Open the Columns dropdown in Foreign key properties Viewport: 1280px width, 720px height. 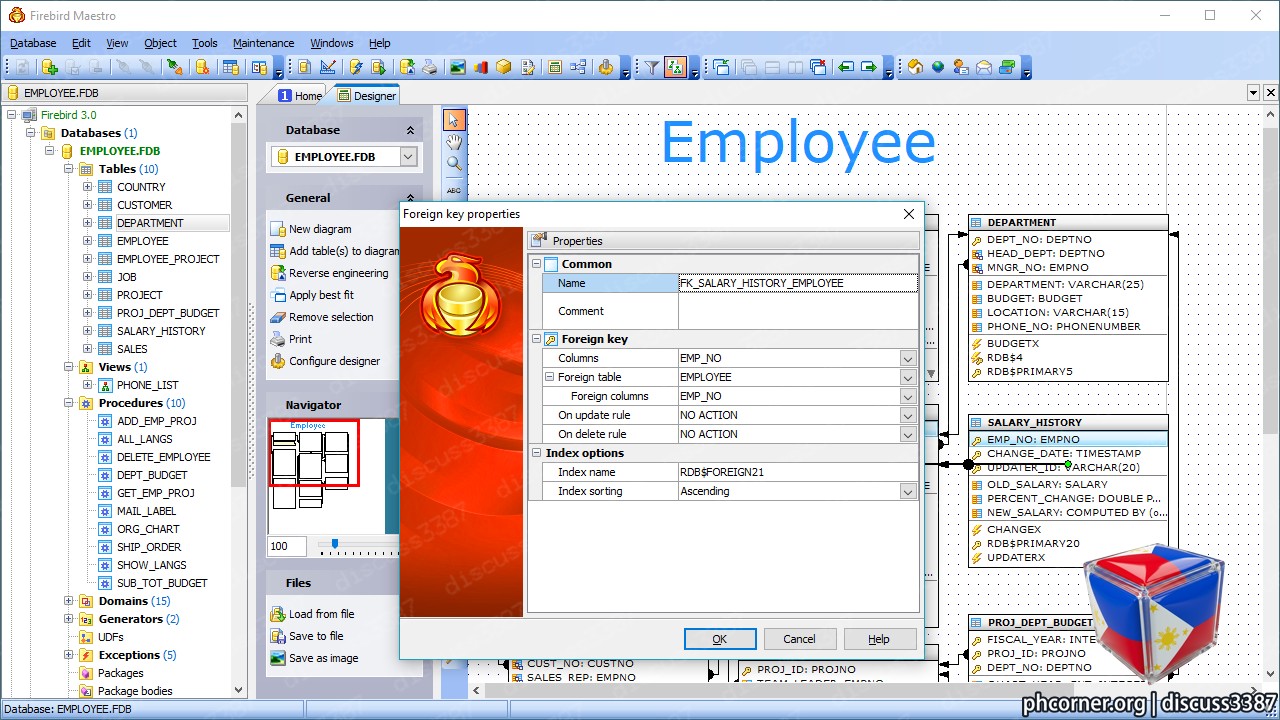click(908, 358)
